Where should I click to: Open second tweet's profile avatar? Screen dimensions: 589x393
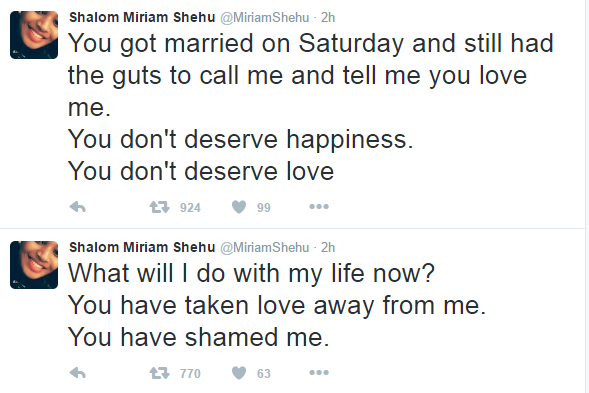coord(34,265)
